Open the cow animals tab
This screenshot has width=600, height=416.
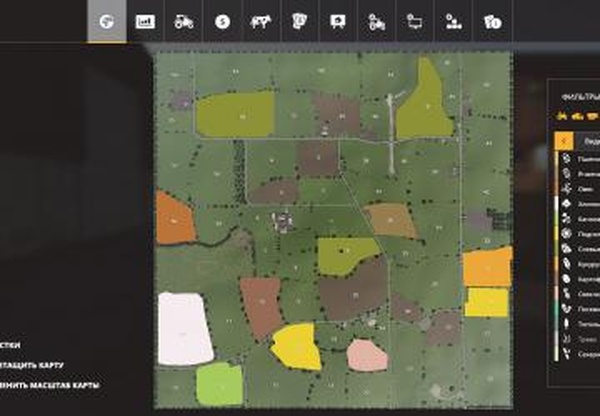coord(261,22)
